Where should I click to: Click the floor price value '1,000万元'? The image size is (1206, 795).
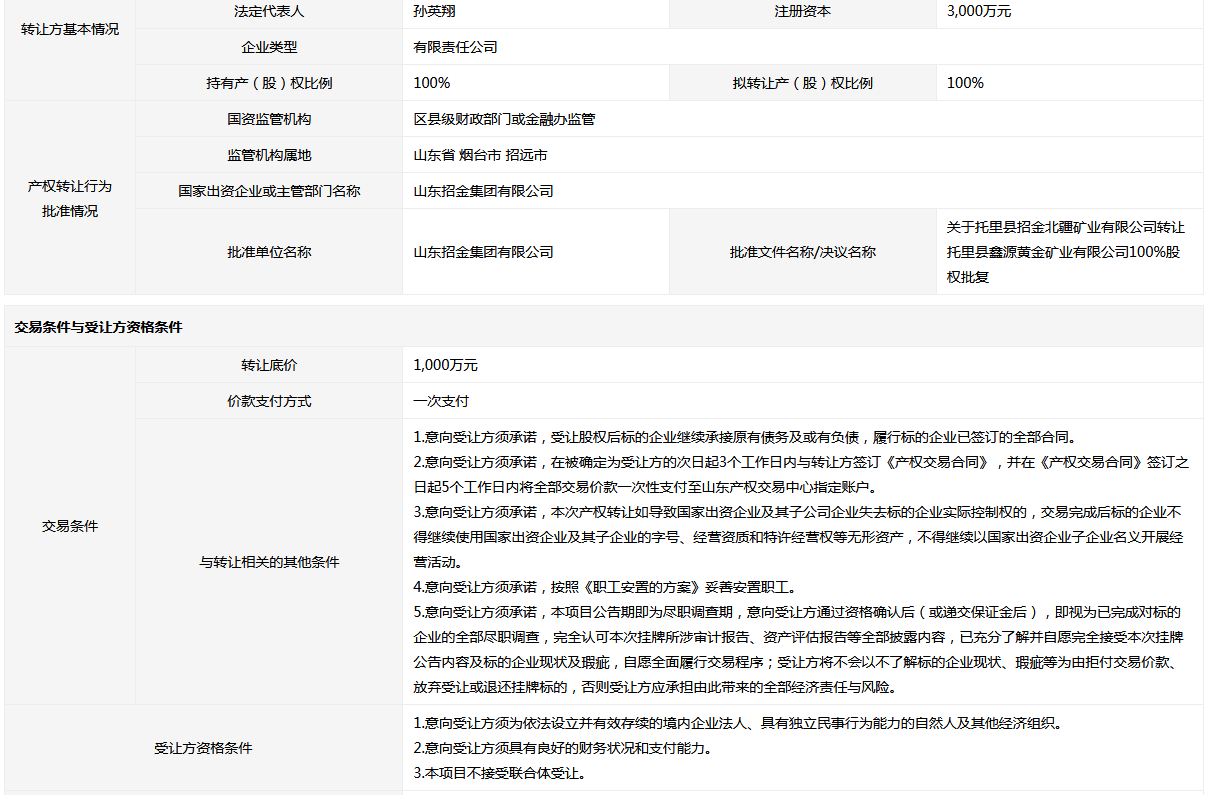[x=446, y=365]
